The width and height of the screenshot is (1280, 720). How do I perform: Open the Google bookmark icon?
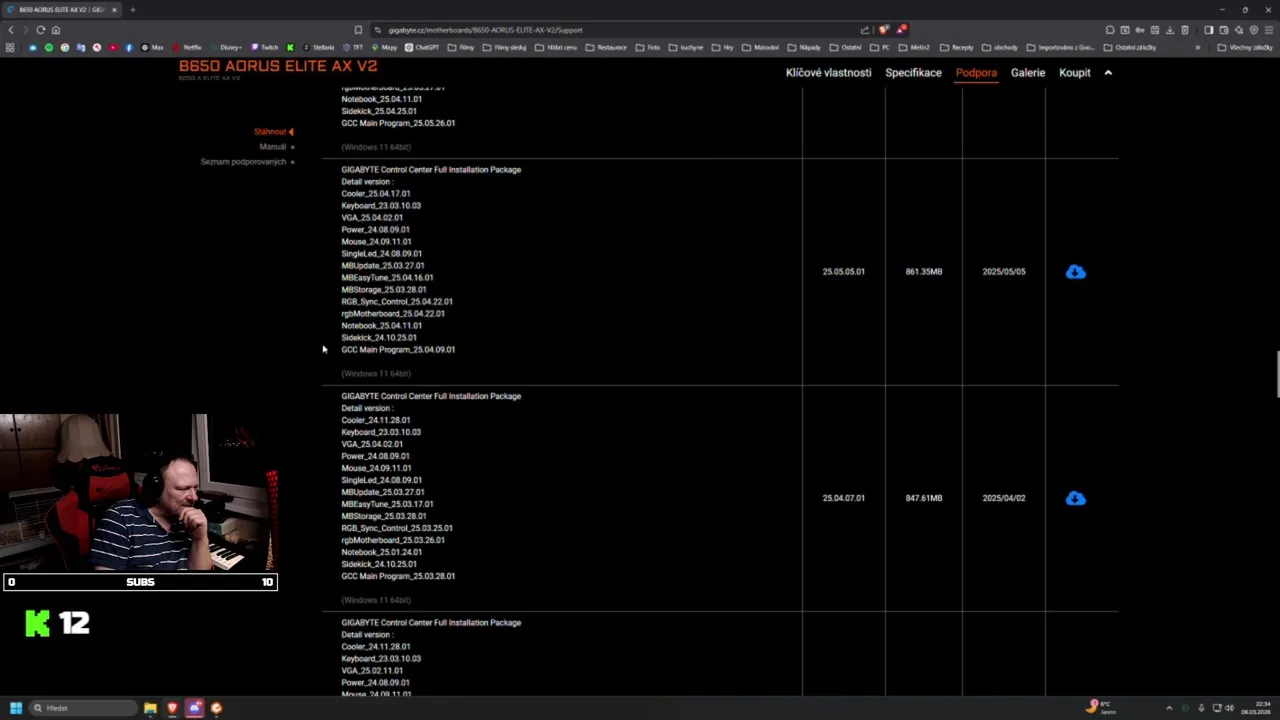click(65, 47)
